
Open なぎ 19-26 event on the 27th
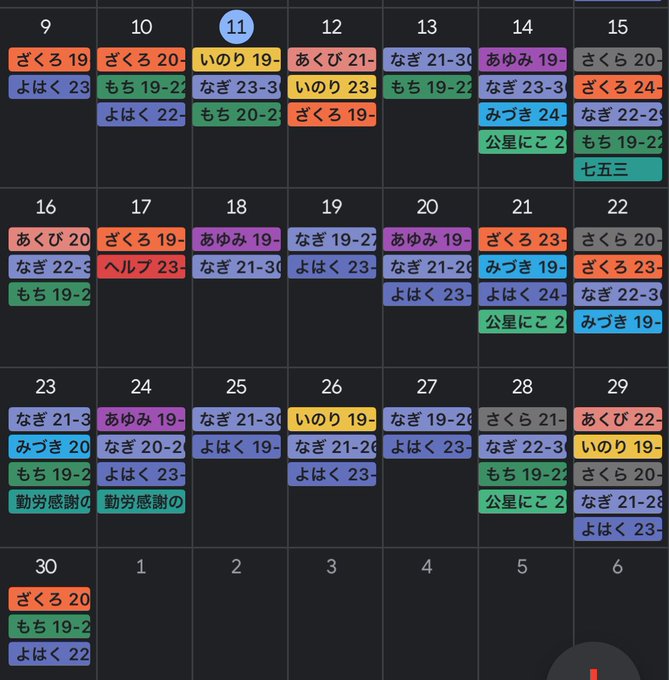click(428, 419)
